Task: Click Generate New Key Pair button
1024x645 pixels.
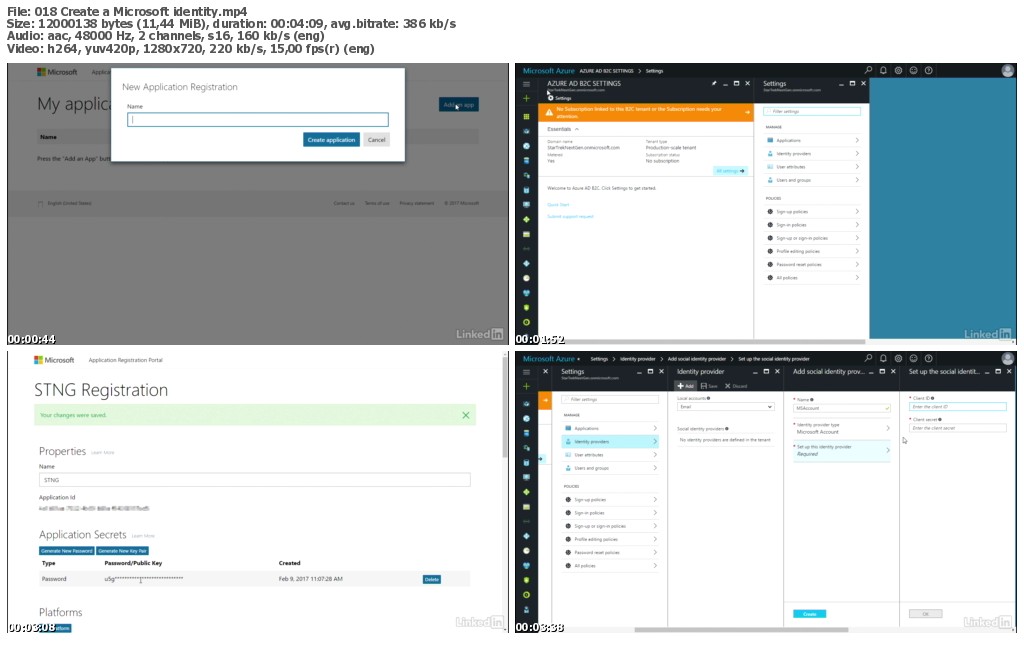Action: tap(123, 551)
